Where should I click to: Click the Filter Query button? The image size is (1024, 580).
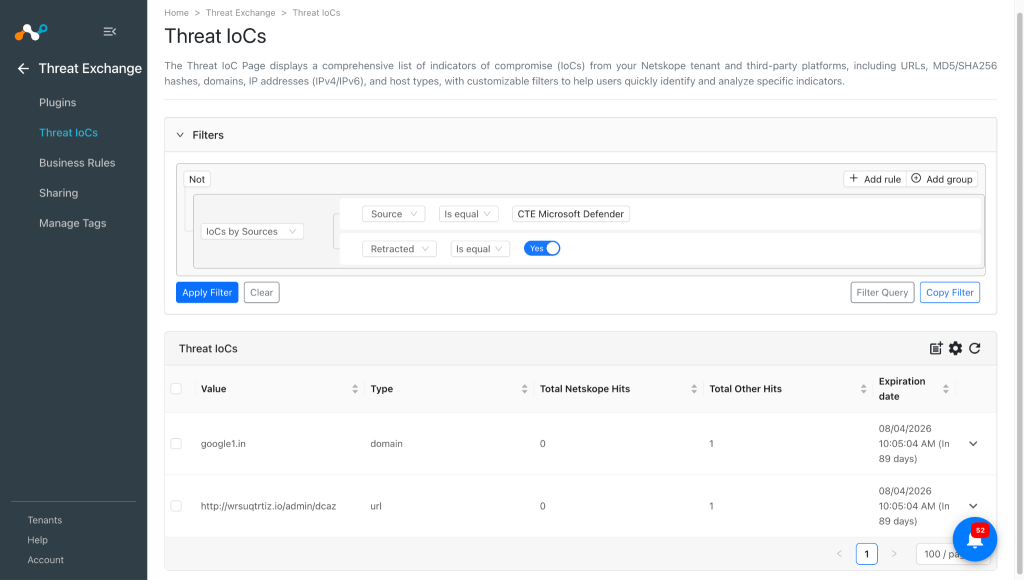point(882,293)
